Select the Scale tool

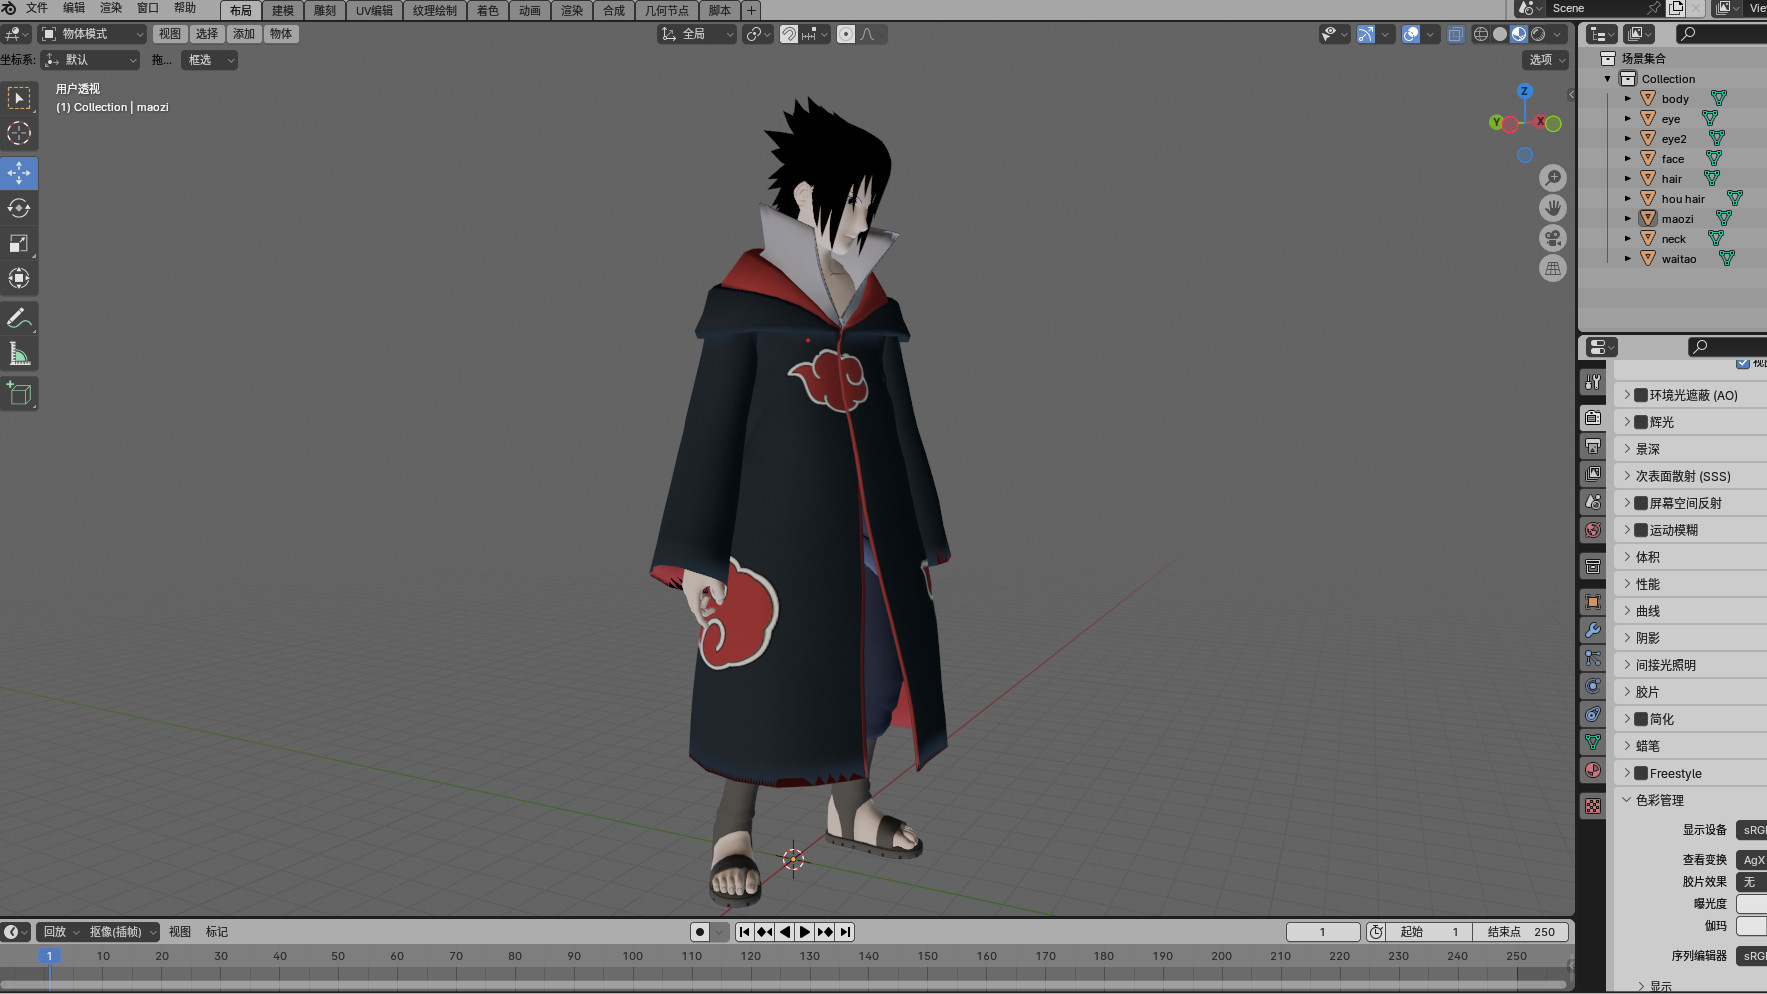pos(19,244)
